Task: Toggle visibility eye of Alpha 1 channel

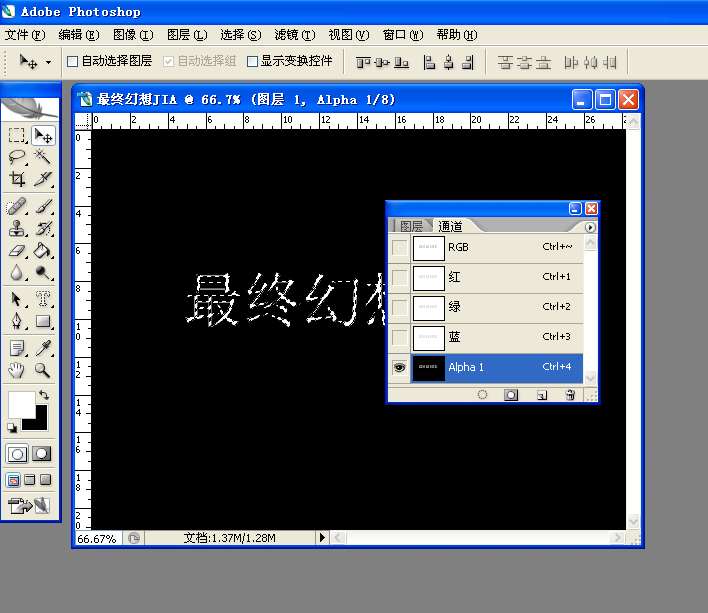Action: [x=399, y=368]
